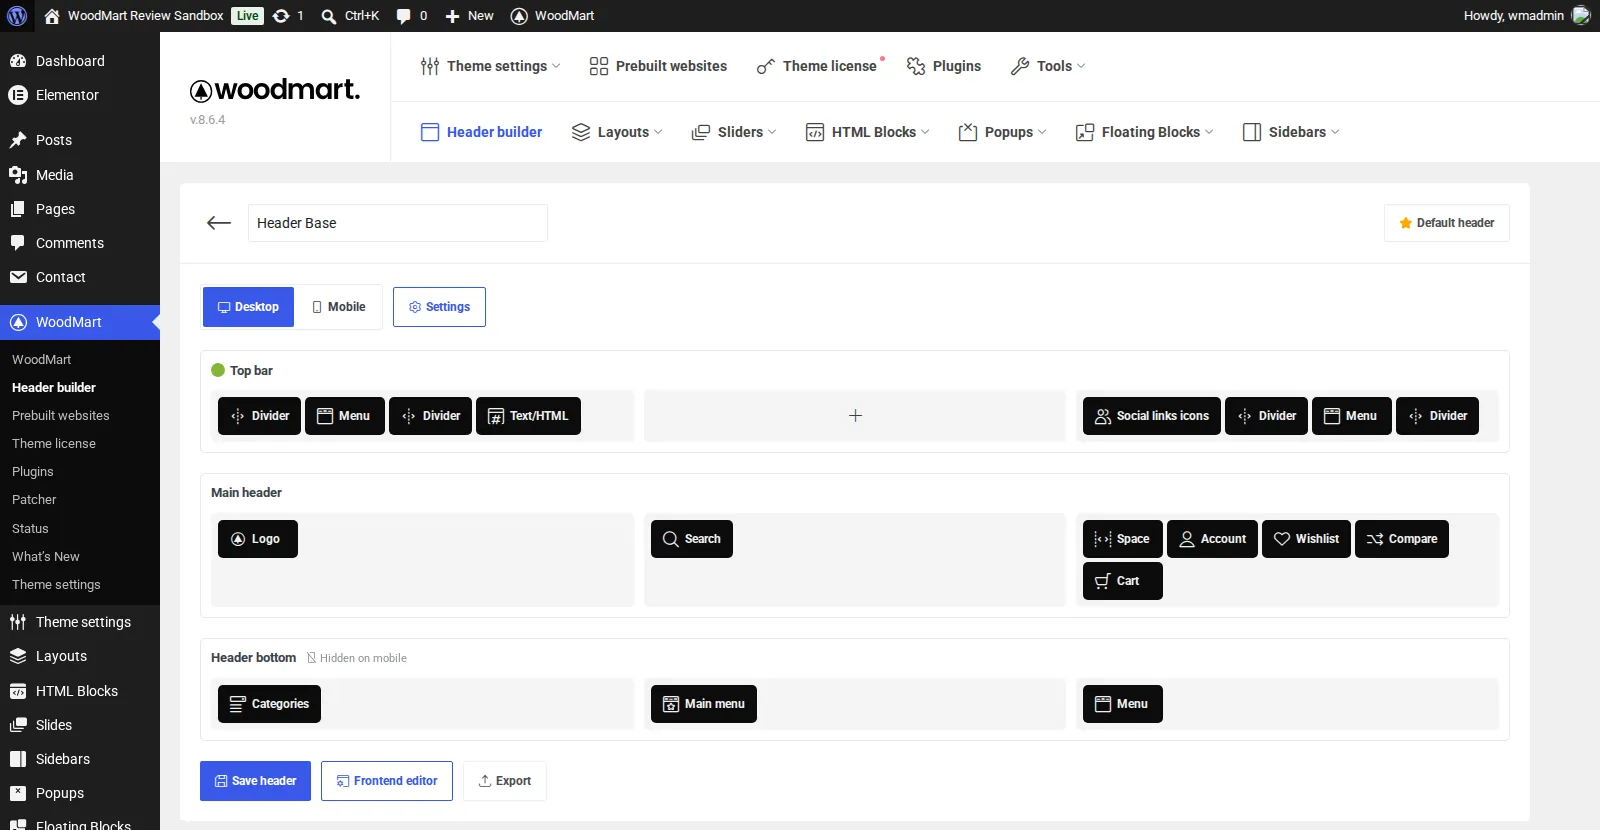Switch to the Mobile view
The image size is (1600, 830).
(x=339, y=307)
